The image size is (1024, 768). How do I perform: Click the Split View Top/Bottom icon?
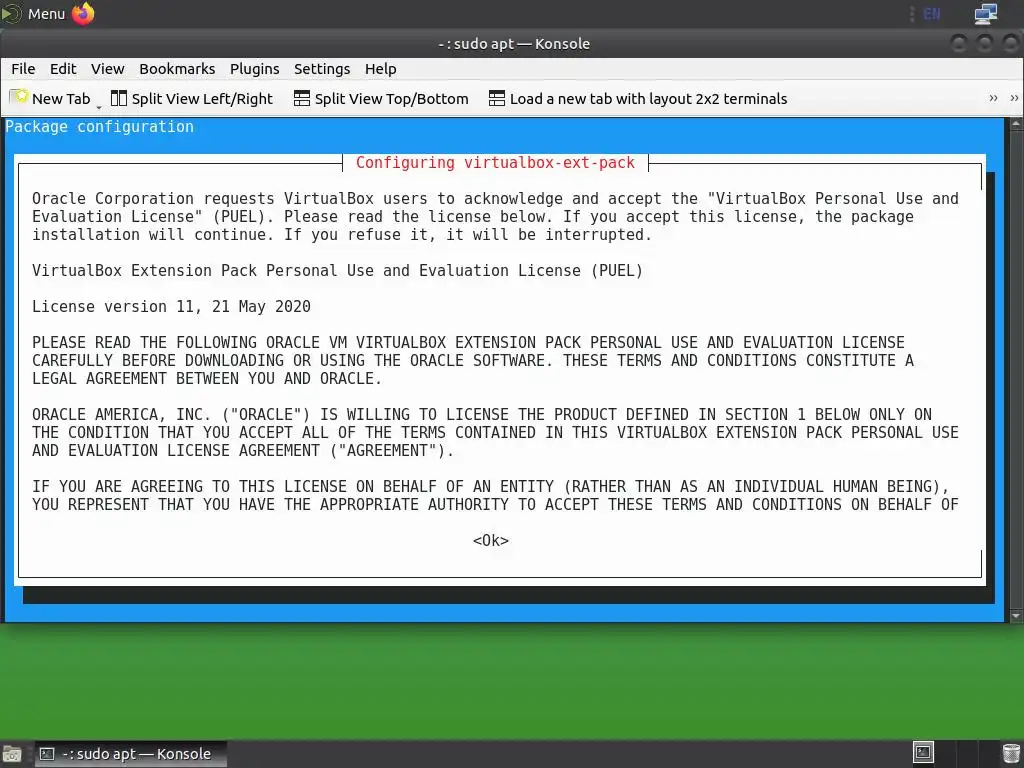pyautogui.click(x=302, y=99)
